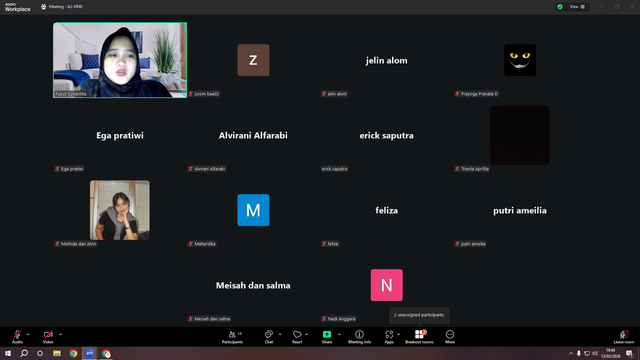Select the Z avatar of zoom baa02
Screen dimensions: 640x360
[x=253, y=60]
